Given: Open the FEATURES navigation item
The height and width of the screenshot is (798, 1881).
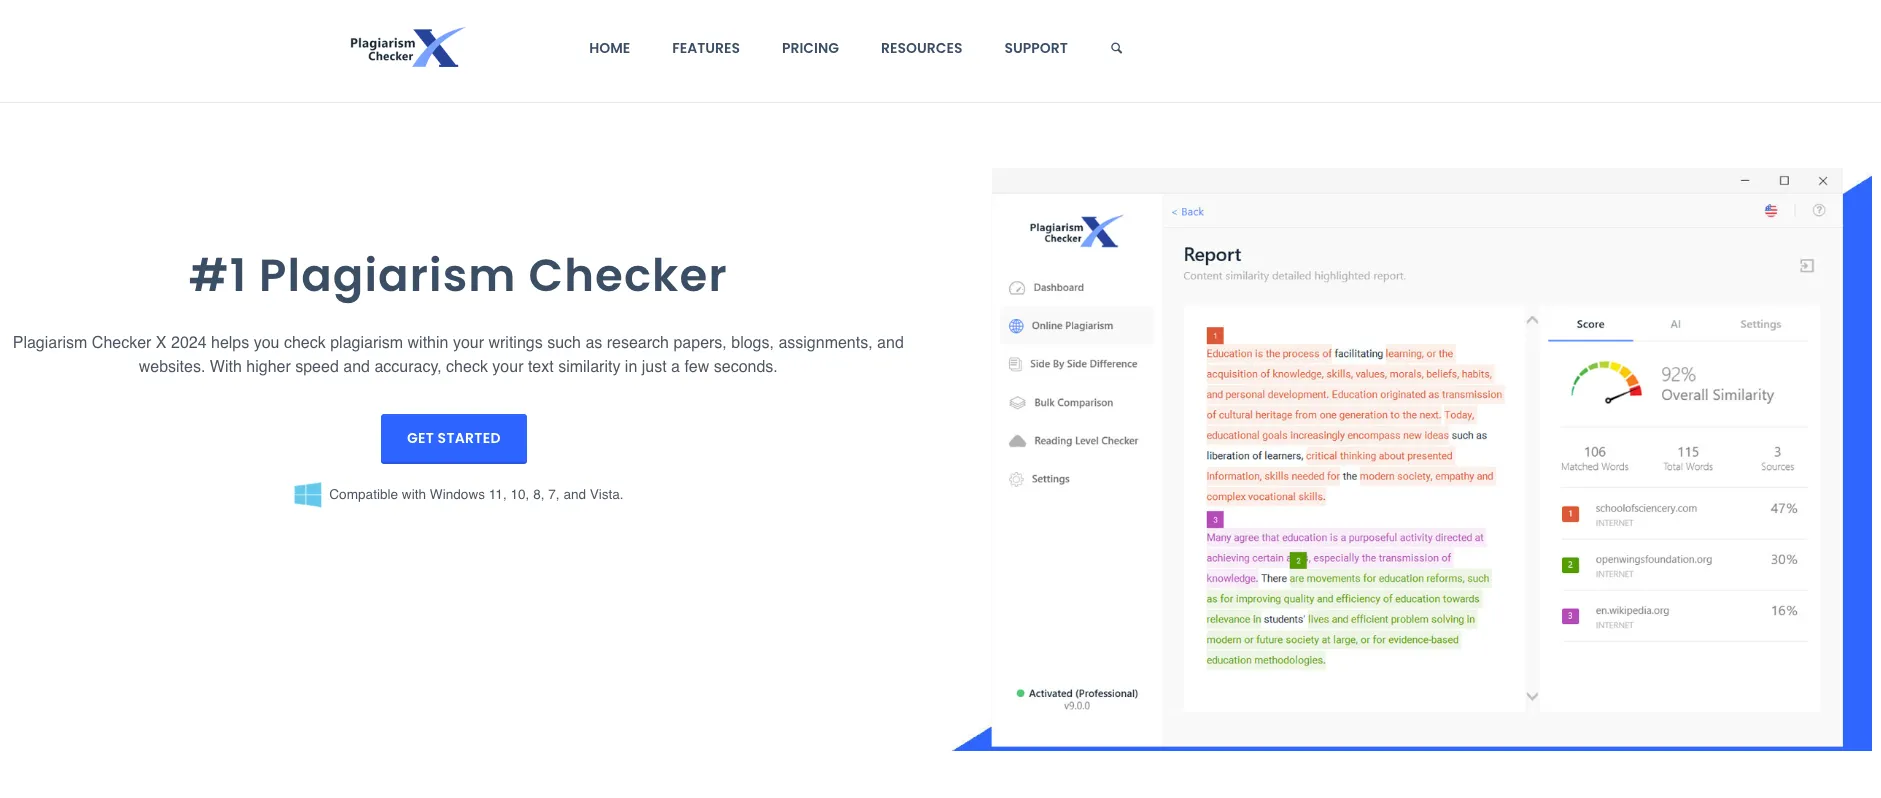Looking at the screenshot, I should pyautogui.click(x=706, y=48).
